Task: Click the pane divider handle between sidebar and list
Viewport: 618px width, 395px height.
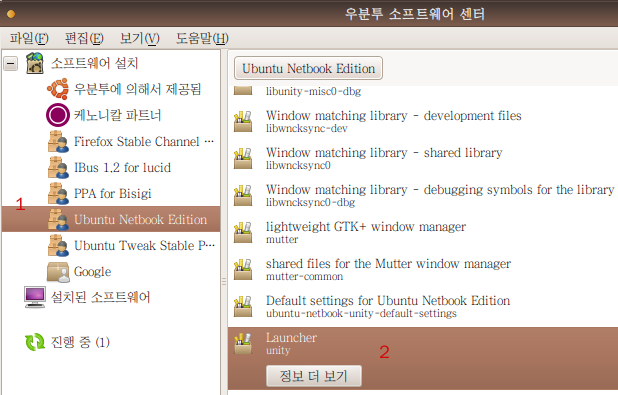Action: click(x=224, y=281)
